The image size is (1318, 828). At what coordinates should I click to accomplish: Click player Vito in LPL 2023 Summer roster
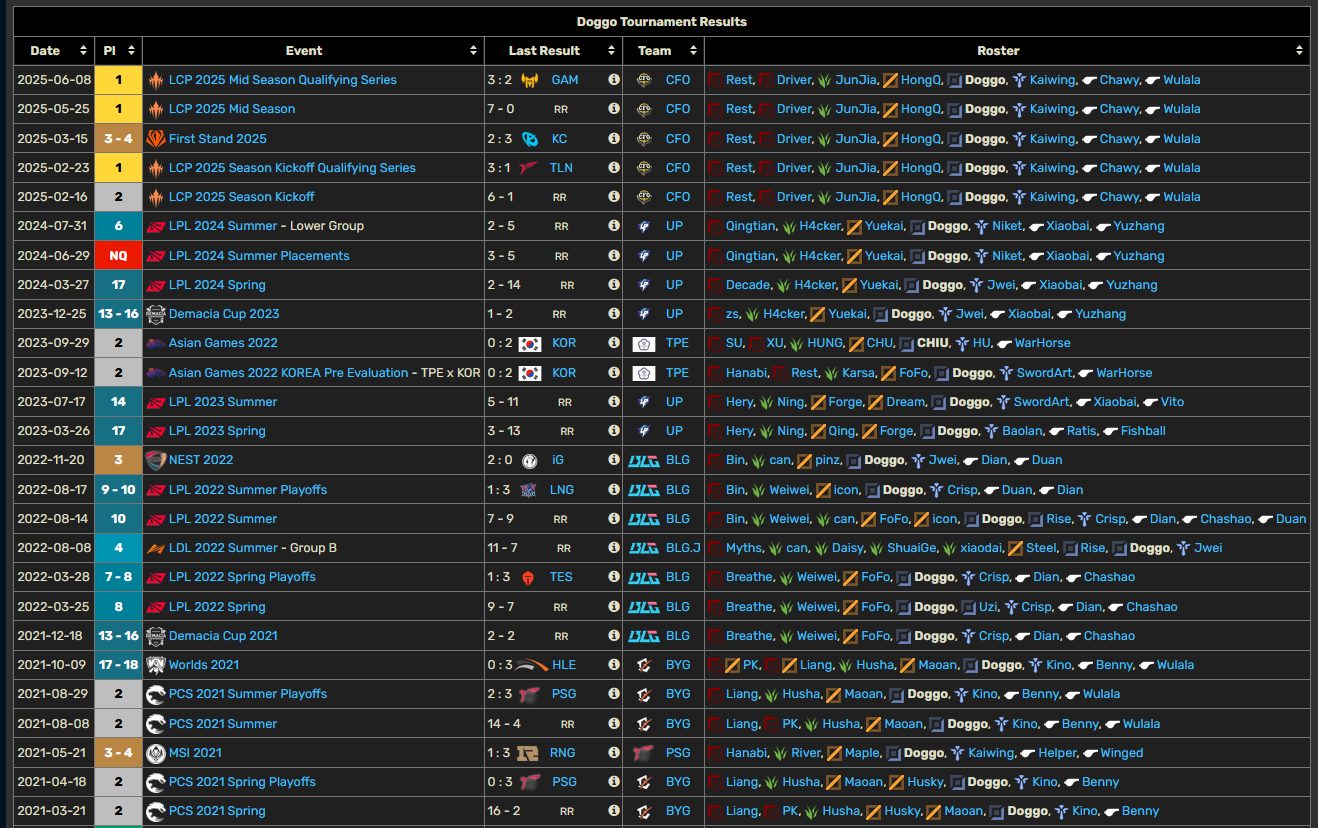click(x=1172, y=402)
